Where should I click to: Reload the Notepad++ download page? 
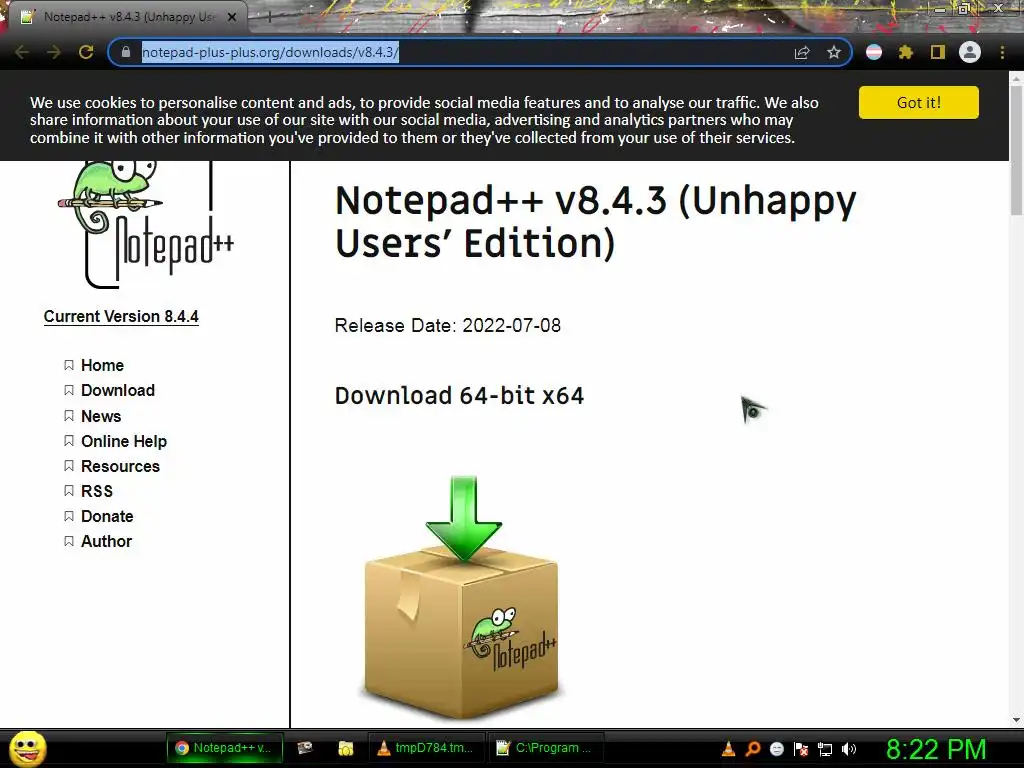coord(86,52)
